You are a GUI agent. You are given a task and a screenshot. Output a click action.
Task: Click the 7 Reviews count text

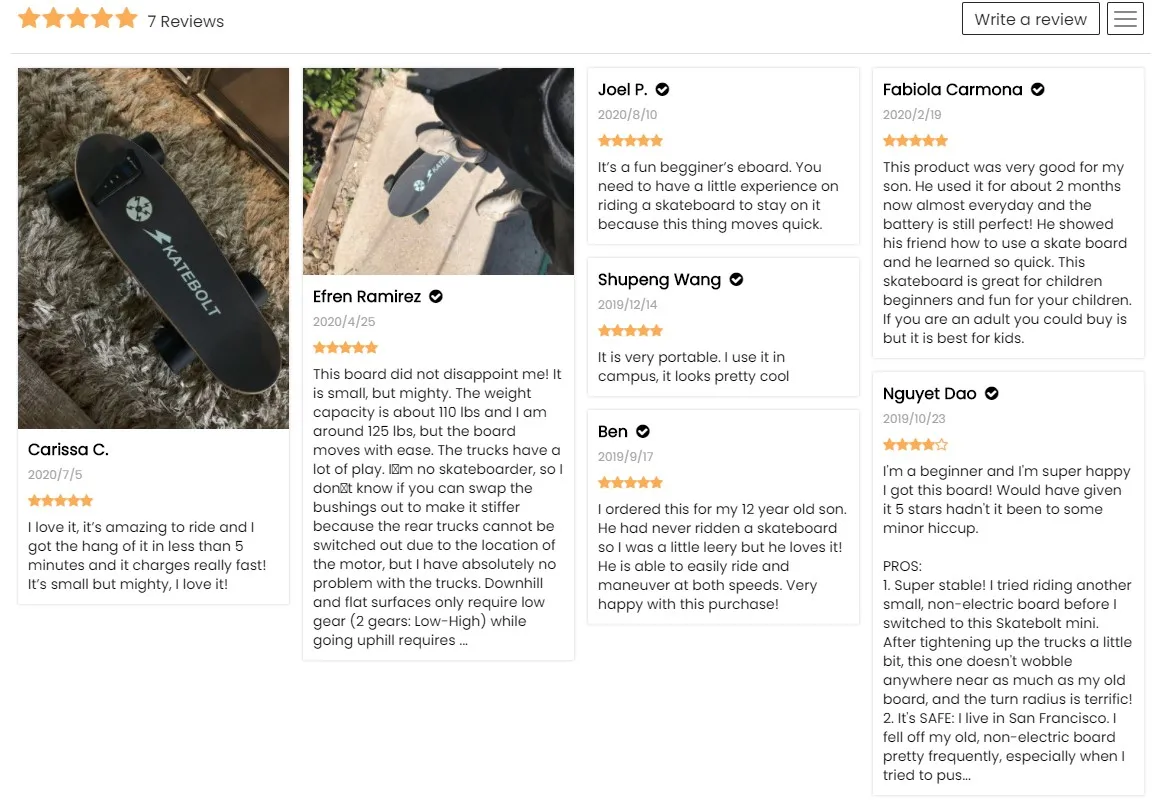[186, 21]
